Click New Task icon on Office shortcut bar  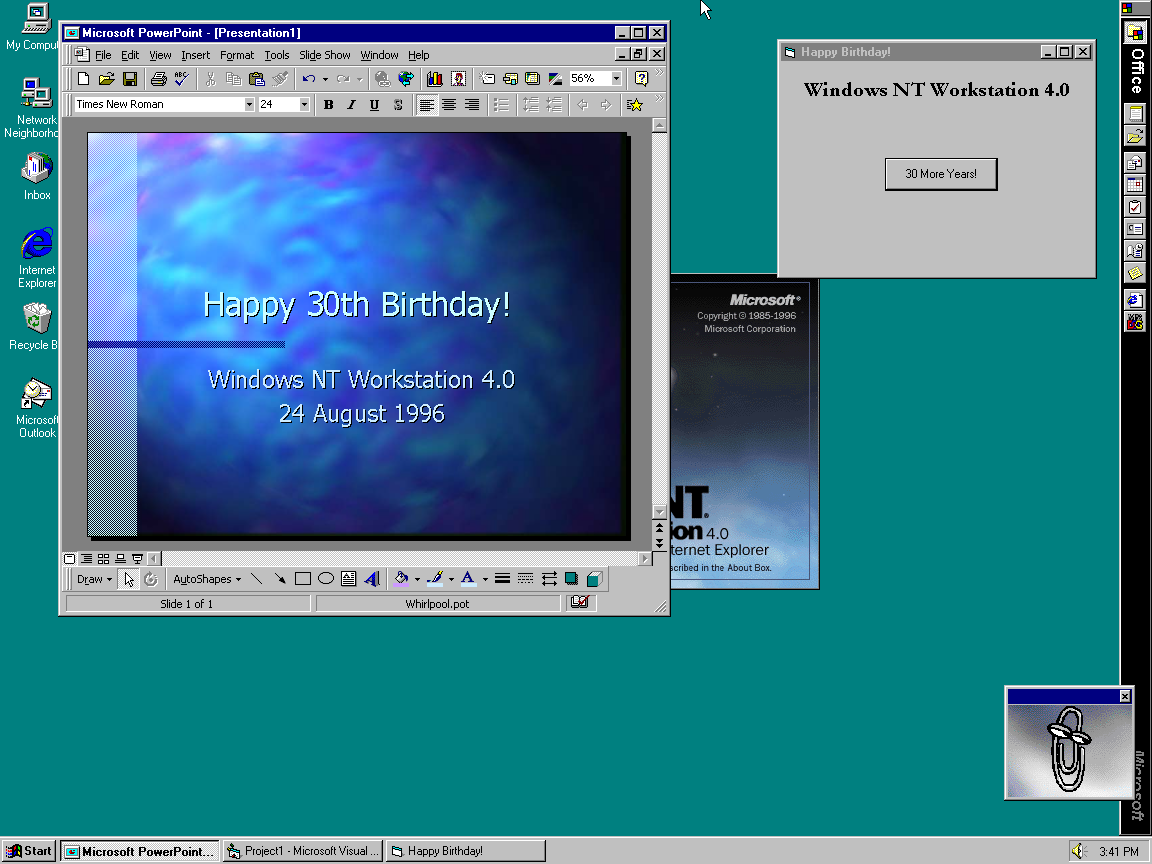[x=1135, y=207]
